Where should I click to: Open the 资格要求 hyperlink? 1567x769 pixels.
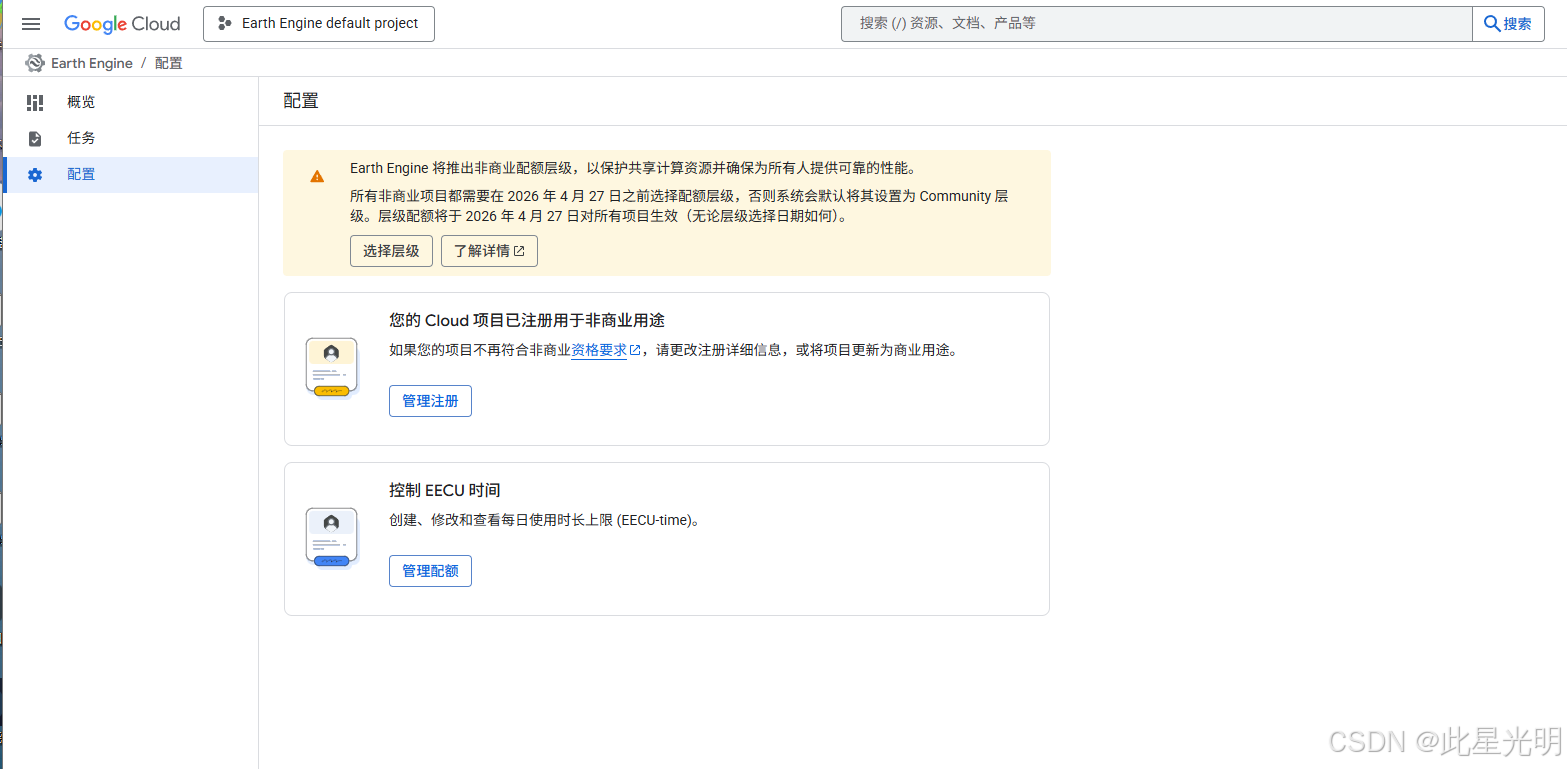pyautogui.click(x=598, y=350)
